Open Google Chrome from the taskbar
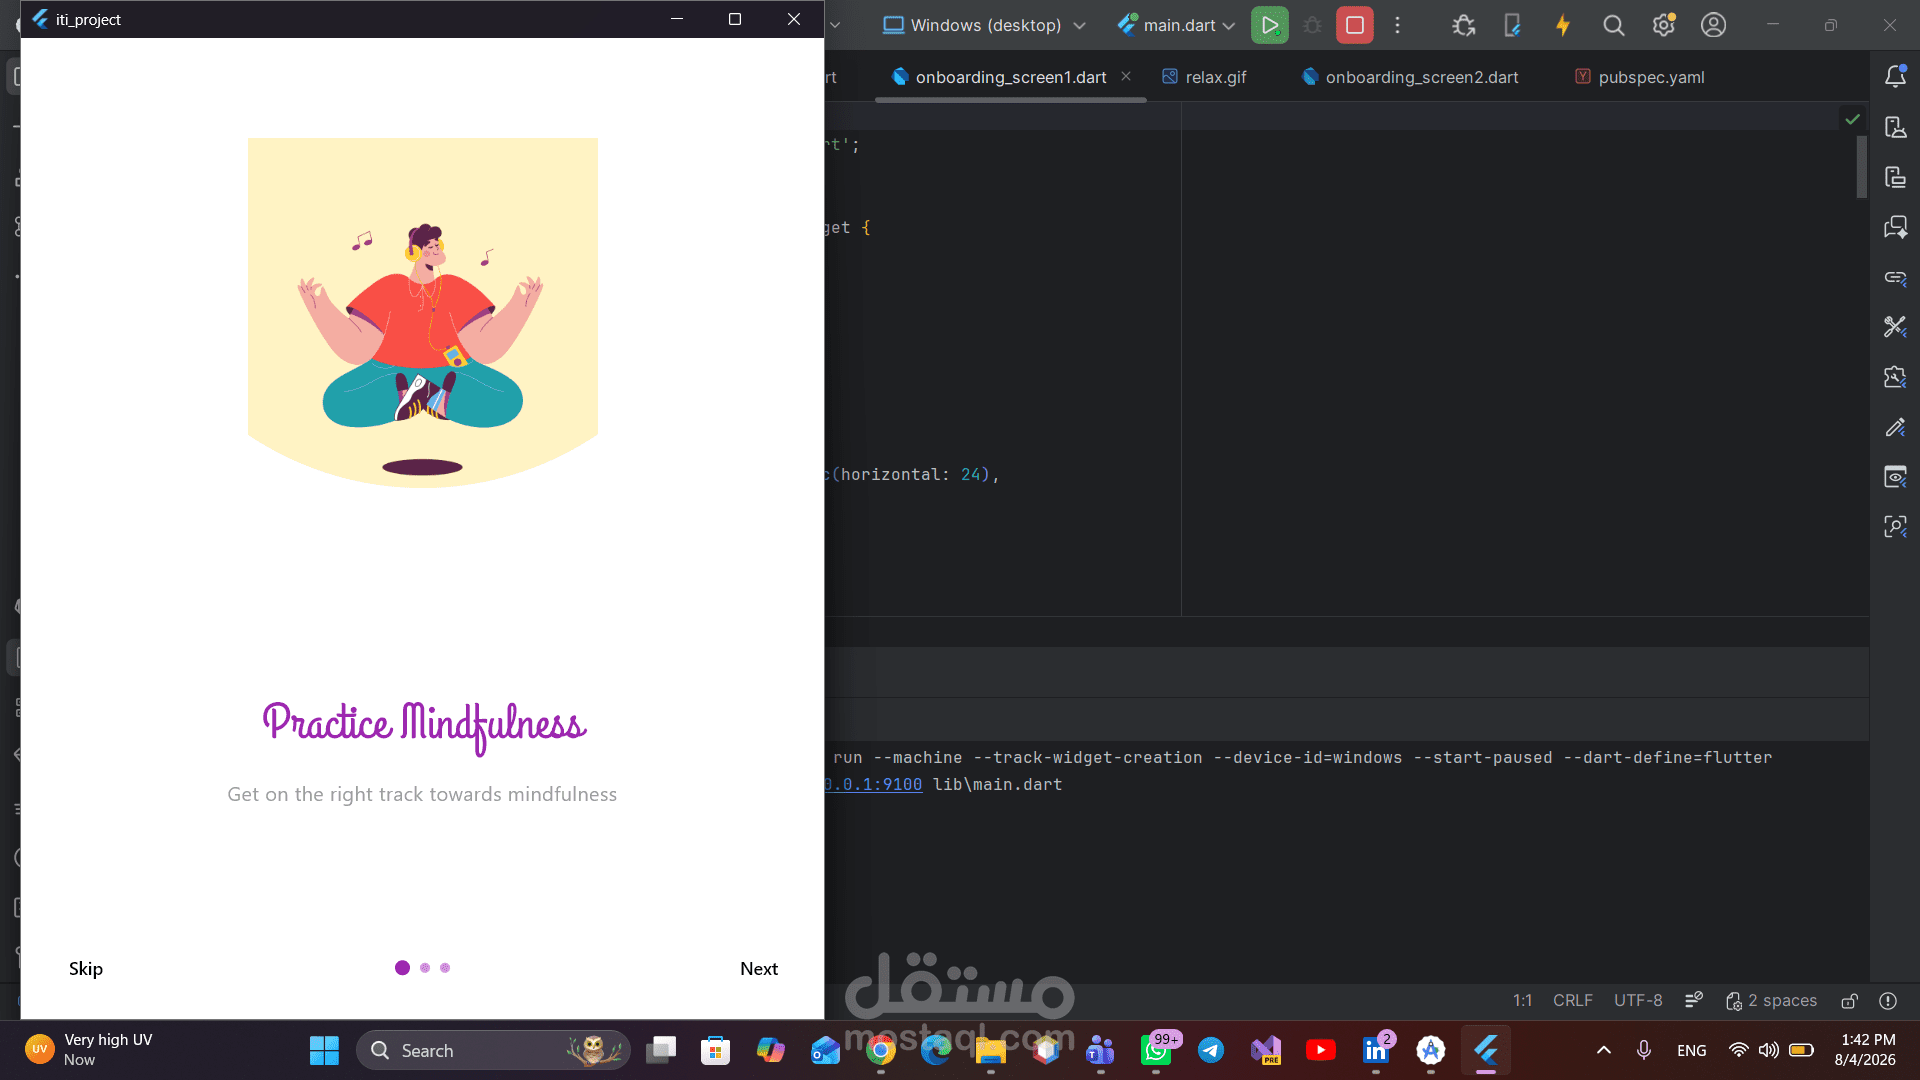 click(x=881, y=1050)
